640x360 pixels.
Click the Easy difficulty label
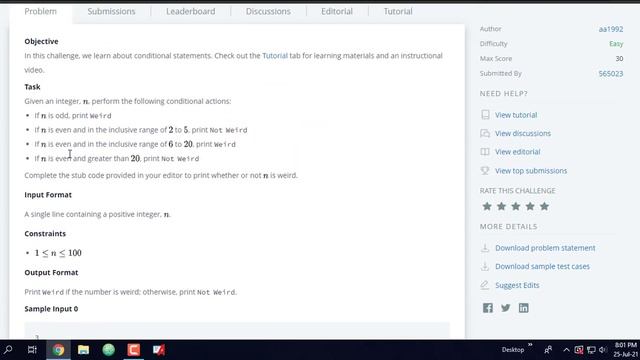pyautogui.click(x=616, y=44)
